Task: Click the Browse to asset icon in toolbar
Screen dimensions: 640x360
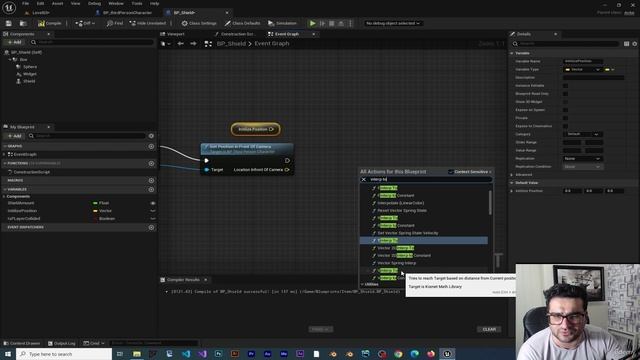Action: point(23,23)
